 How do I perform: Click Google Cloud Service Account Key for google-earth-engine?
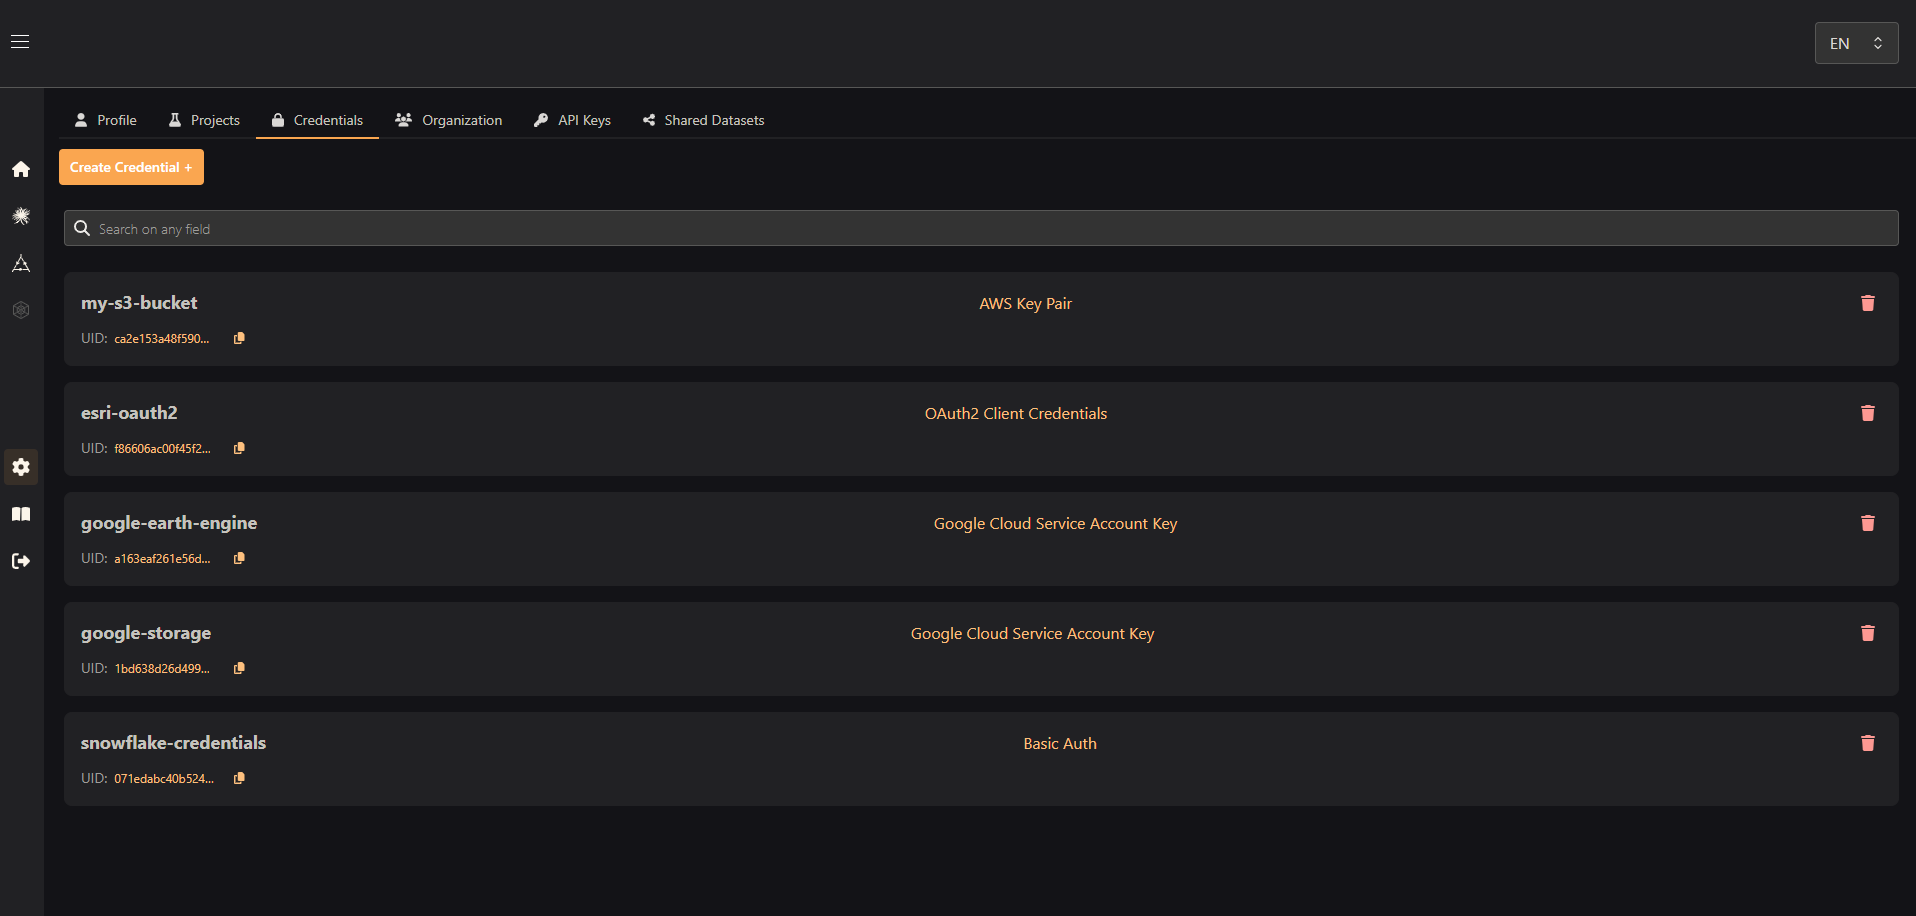(x=1055, y=523)
